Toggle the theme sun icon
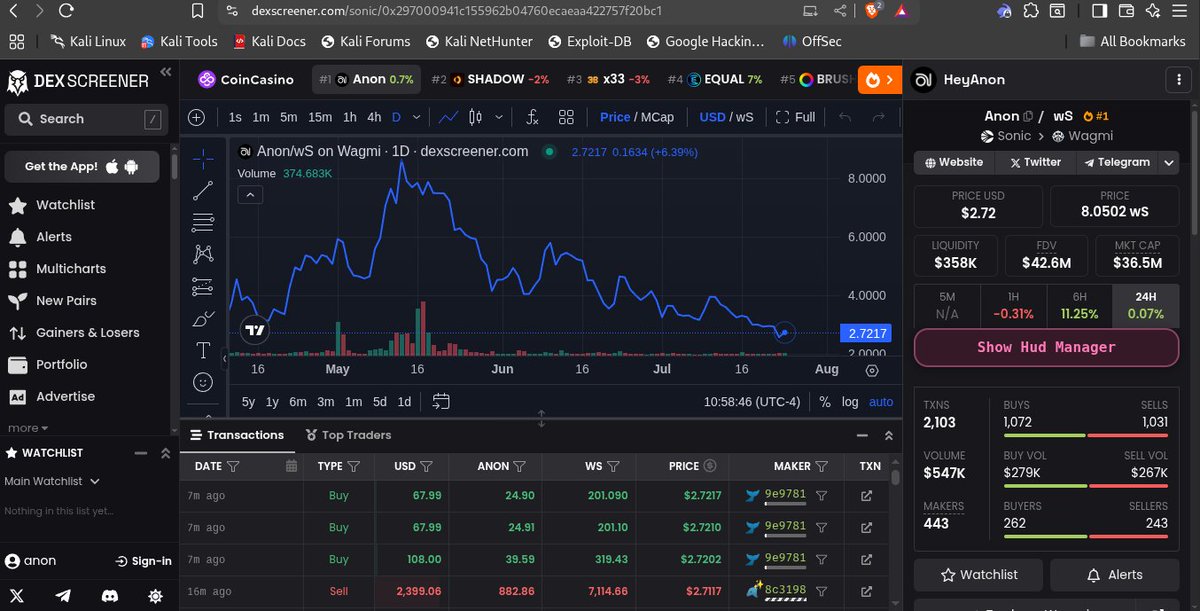The image size is (1200, 611). click(155, 595)
